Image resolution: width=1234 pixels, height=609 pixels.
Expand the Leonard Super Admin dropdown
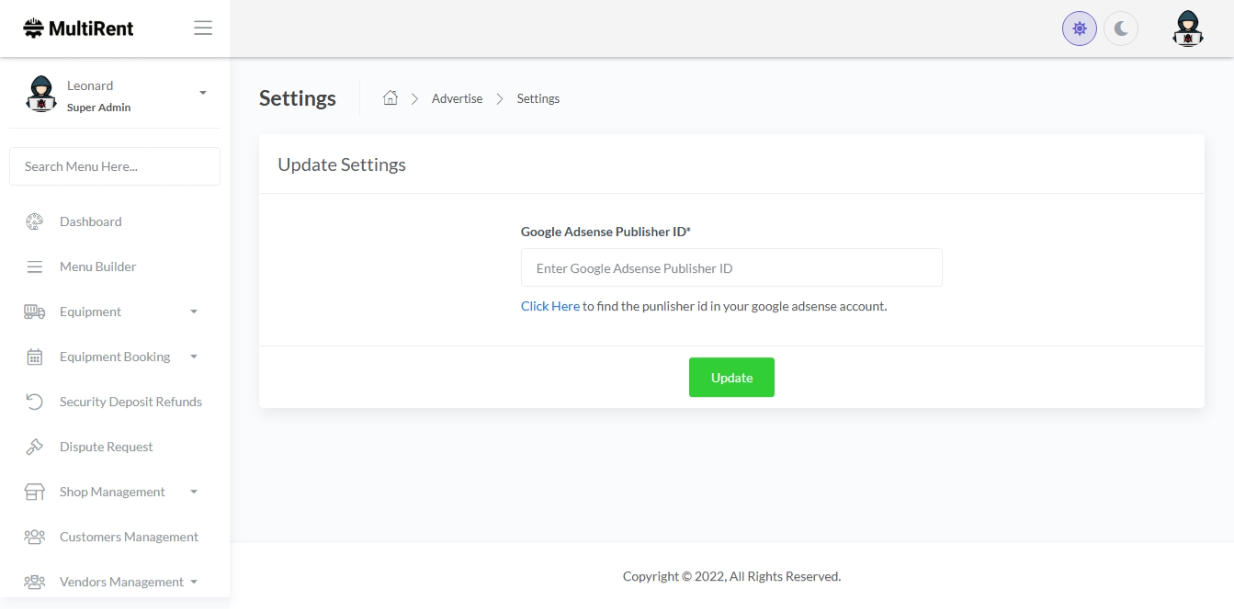[x=203, y=93]
